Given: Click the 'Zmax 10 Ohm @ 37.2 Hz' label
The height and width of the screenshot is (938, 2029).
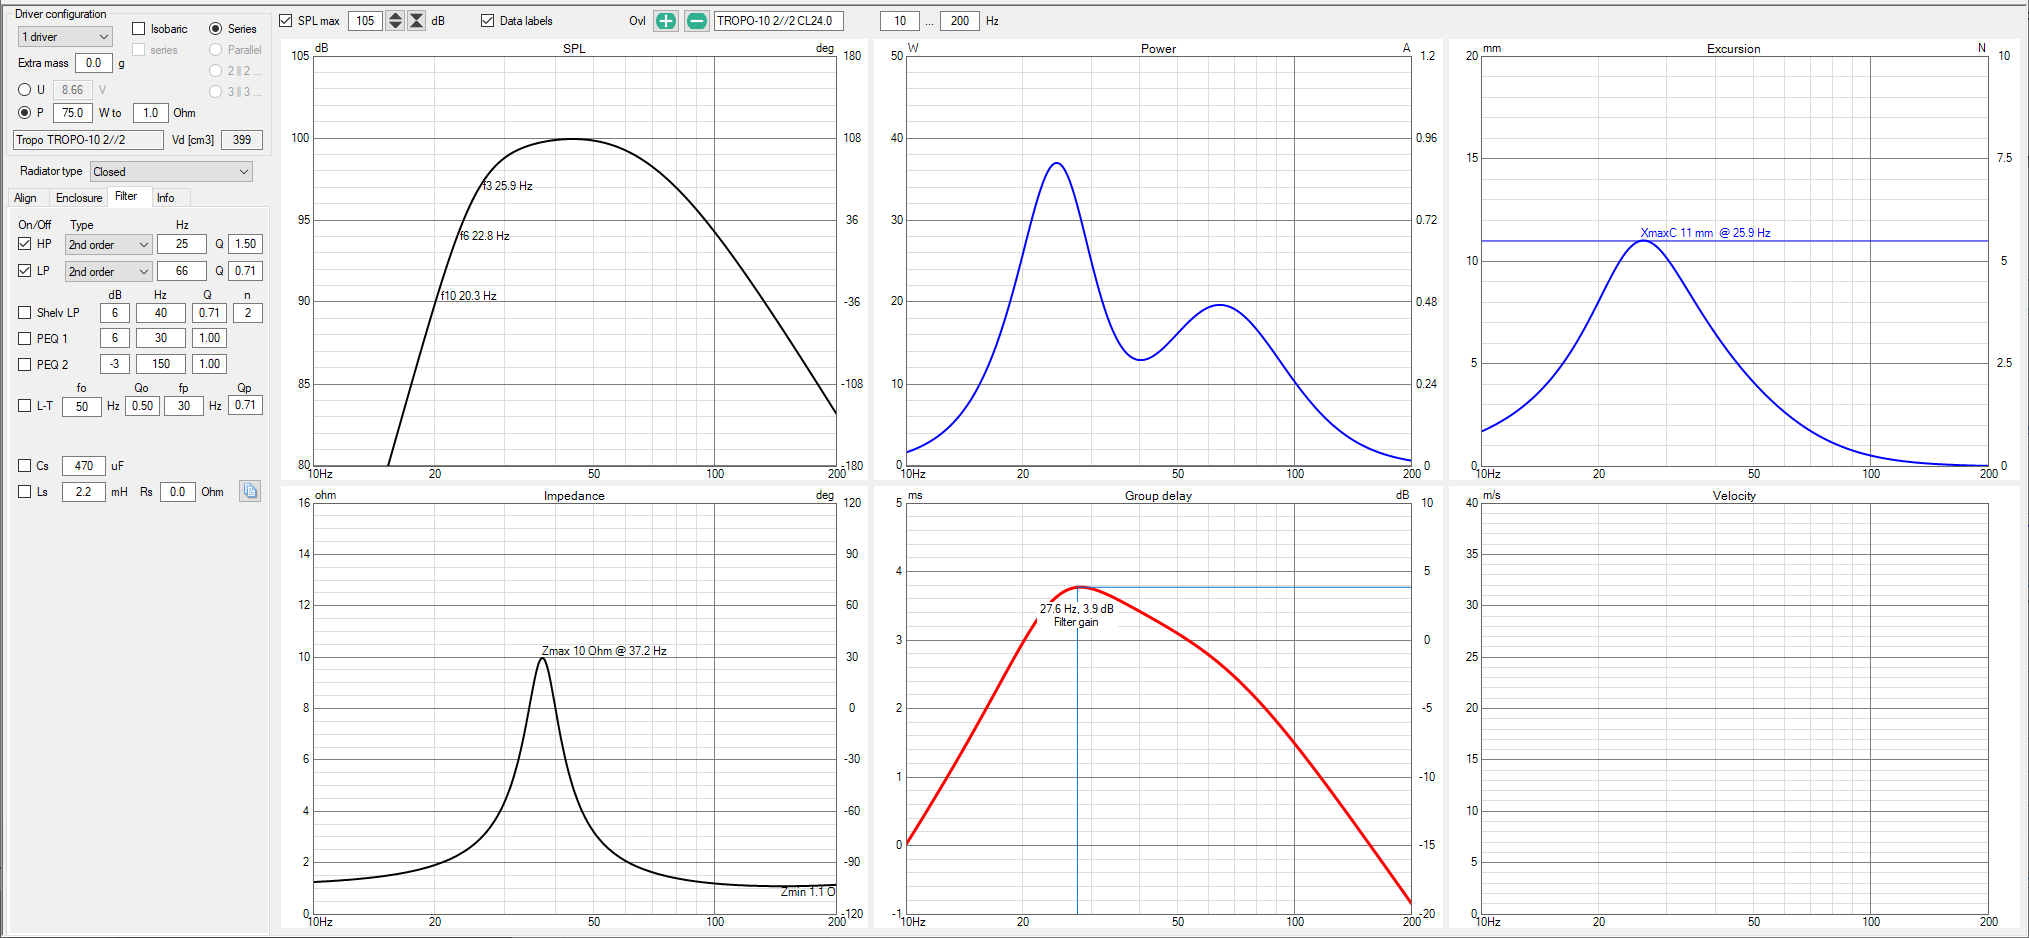Looking at the screenshot, I should [x=604, y=651].
